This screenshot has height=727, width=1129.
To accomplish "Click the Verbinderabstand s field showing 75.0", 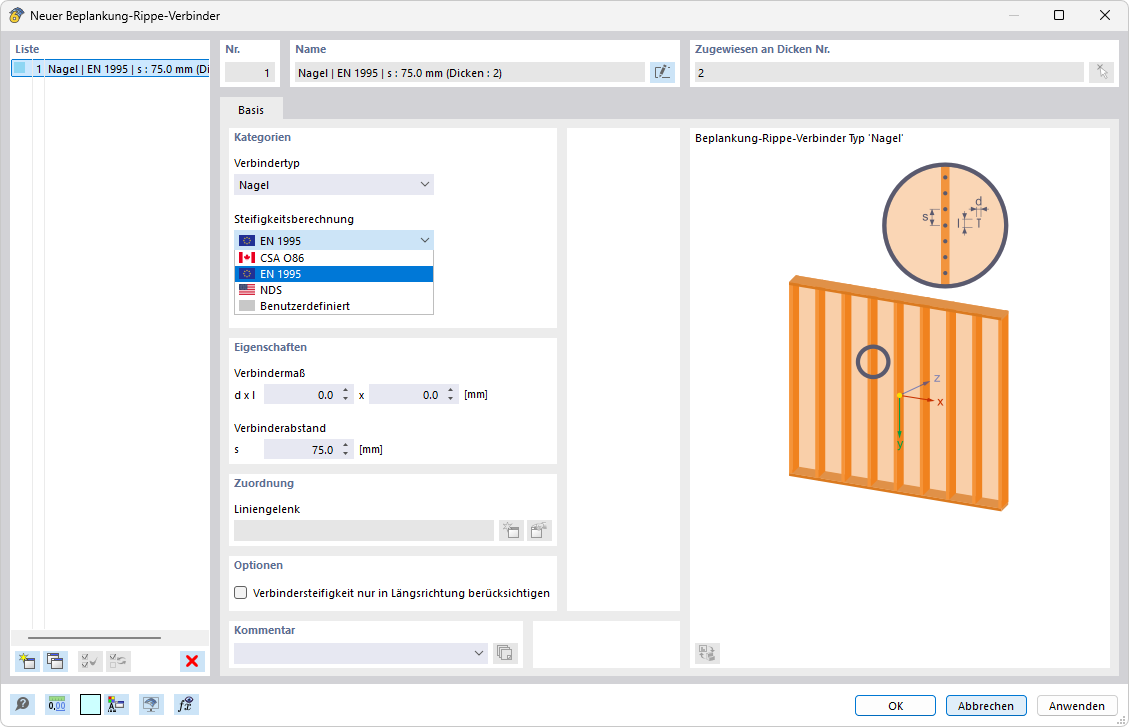I will pos(302,449).
